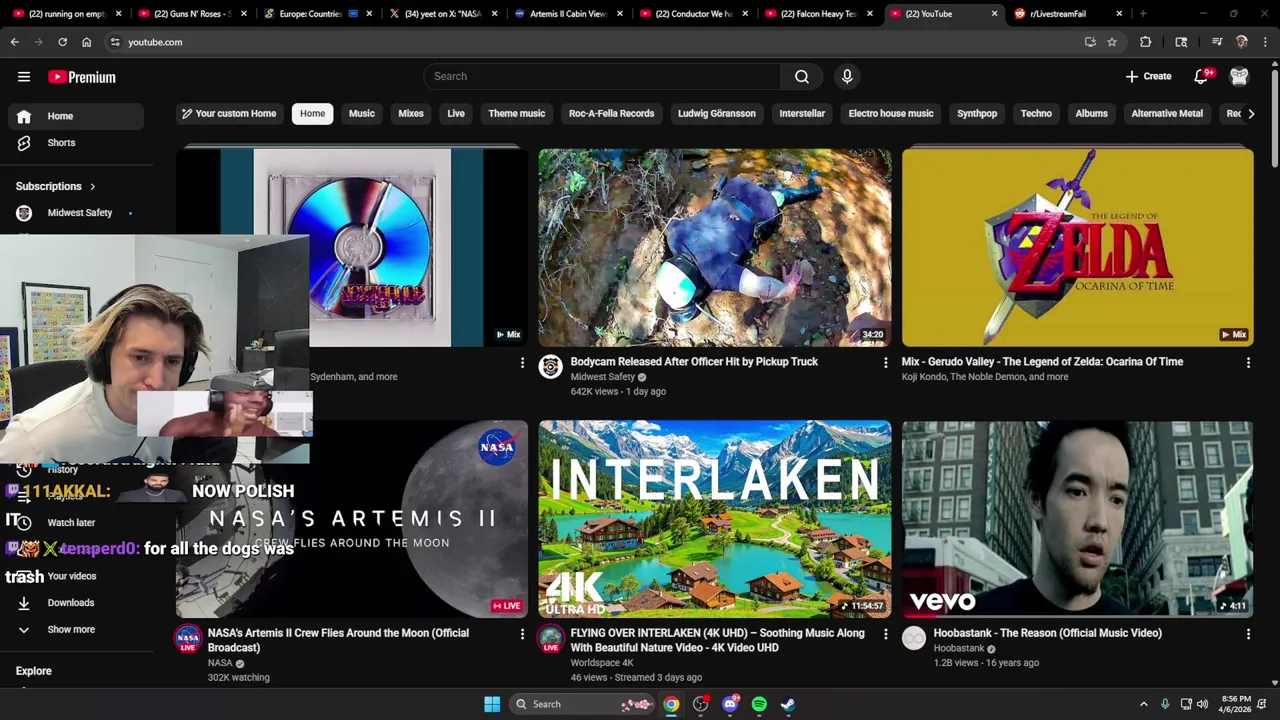Select the Electro house music chip
Image resolution: width=1280 pixels, height=720 pixels.
point(891,114)
